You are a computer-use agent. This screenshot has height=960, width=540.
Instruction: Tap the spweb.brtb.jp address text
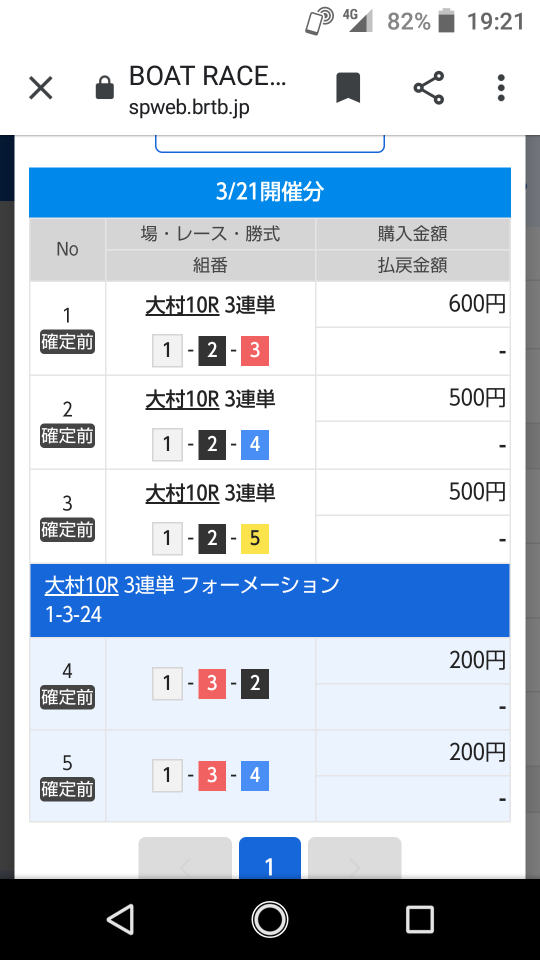pyautogui.click(x=189, y=108)
